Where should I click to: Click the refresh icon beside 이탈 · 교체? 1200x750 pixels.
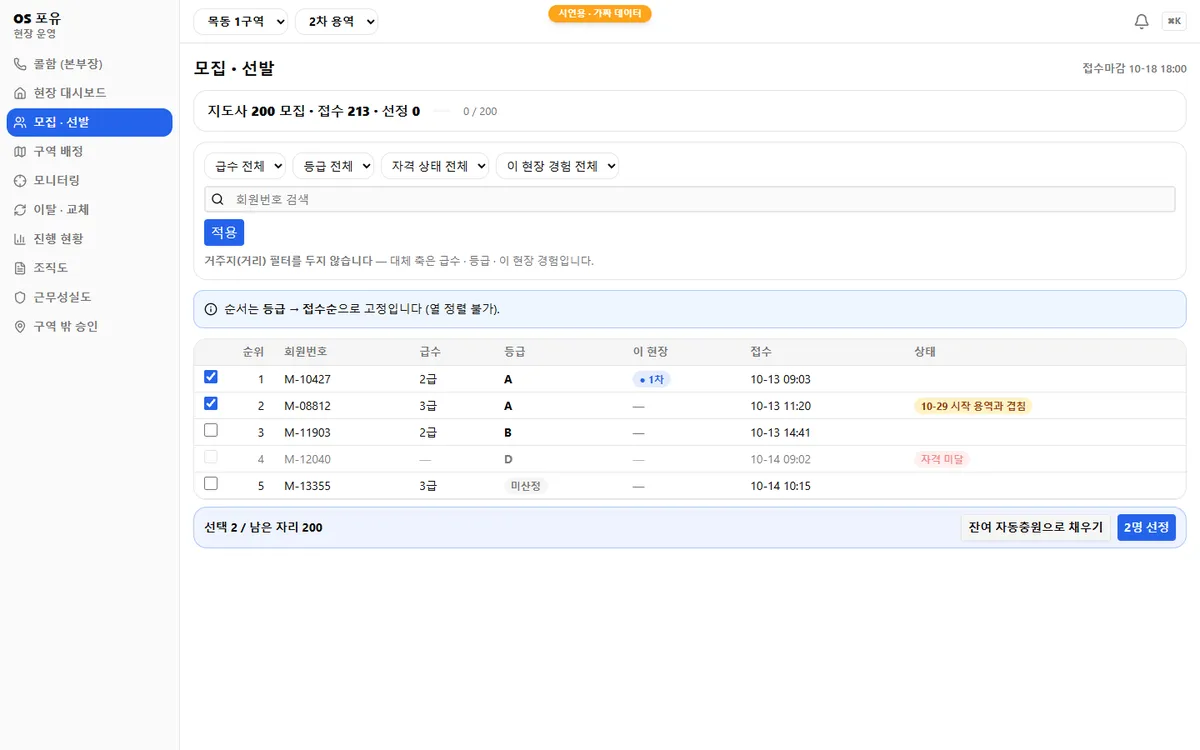click(x=20, y=210)
